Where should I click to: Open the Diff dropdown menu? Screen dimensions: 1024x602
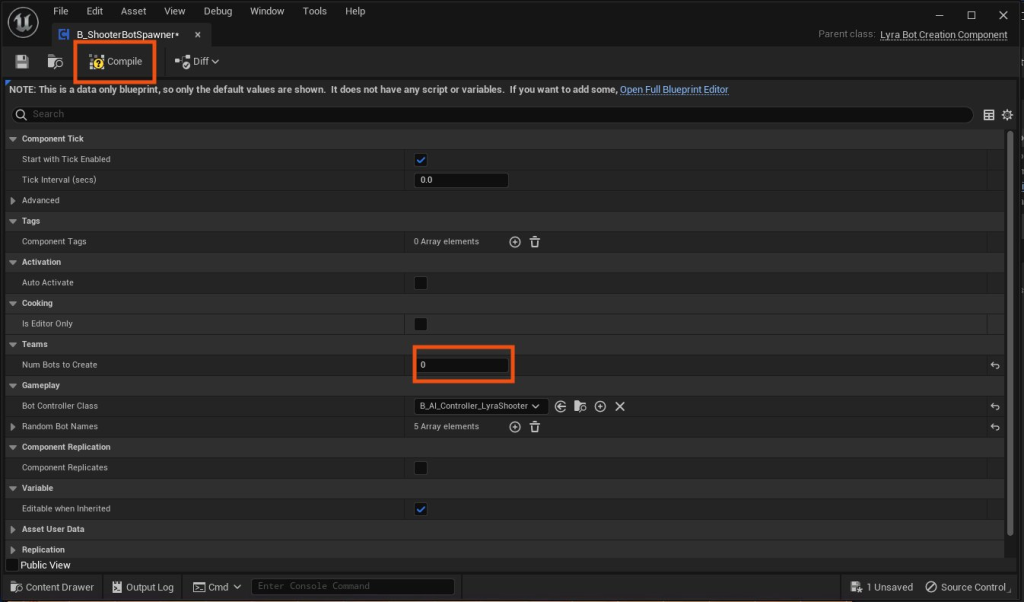197,61
